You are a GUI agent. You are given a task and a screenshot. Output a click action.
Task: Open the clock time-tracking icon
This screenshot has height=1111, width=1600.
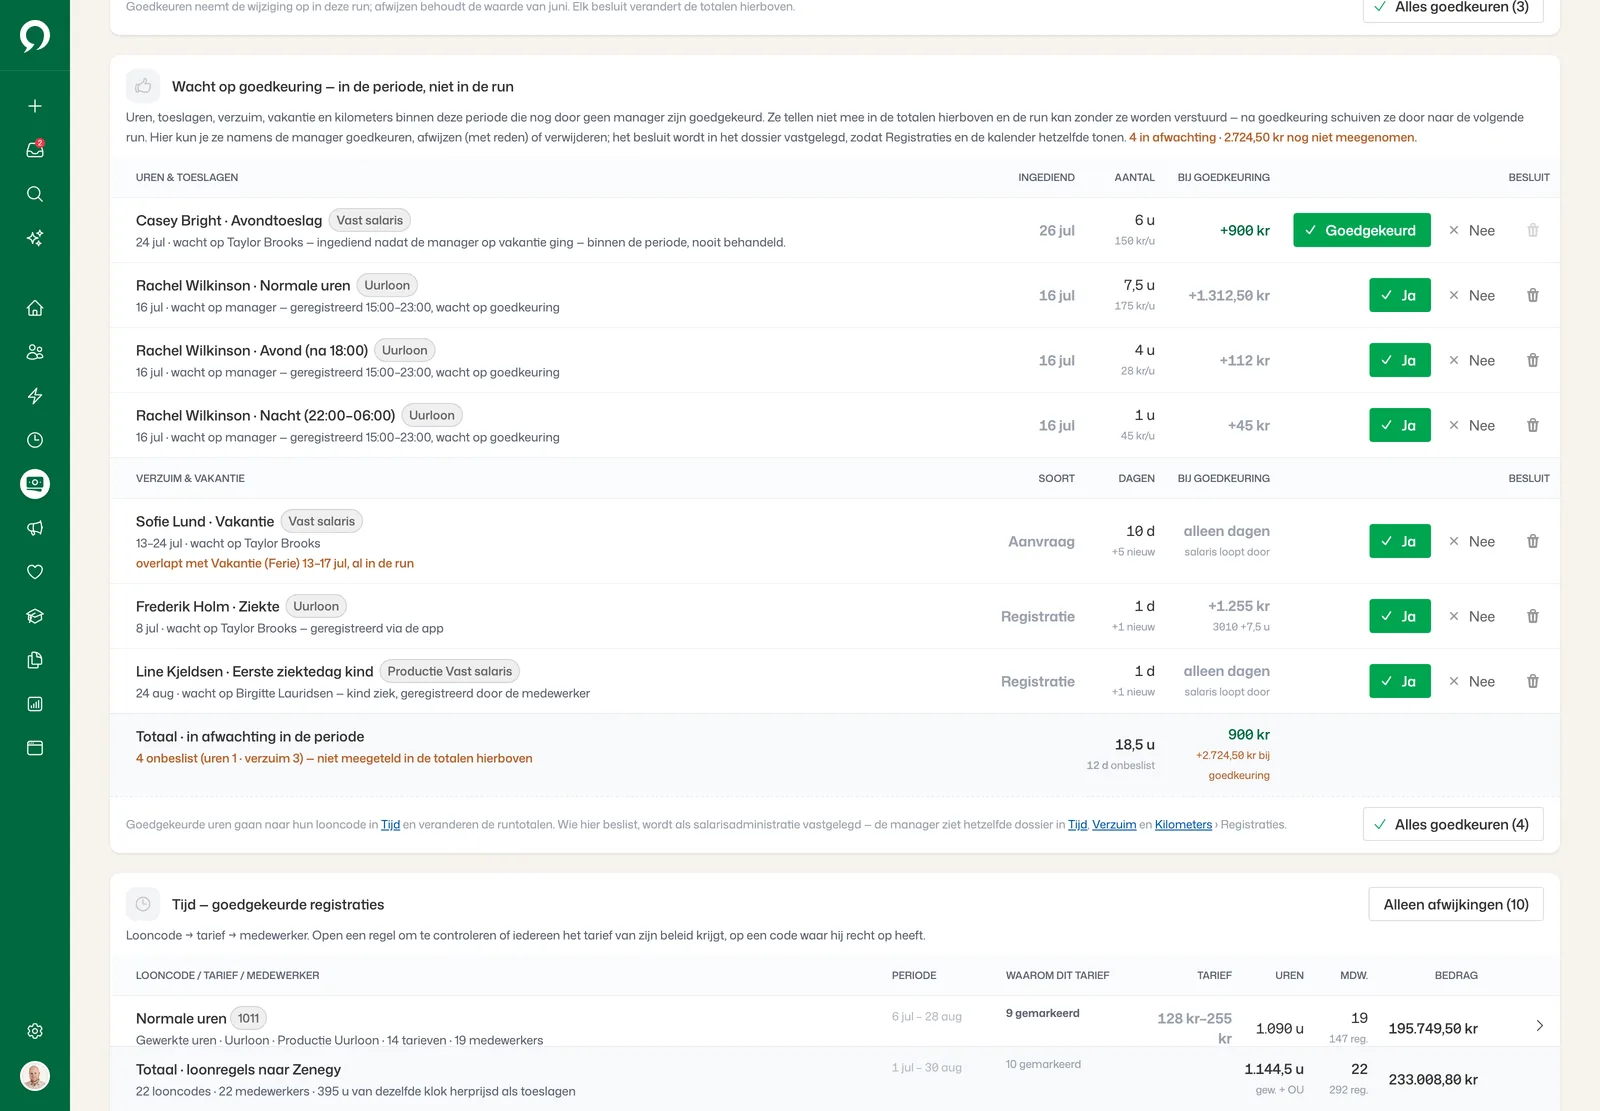click(35, 440)
